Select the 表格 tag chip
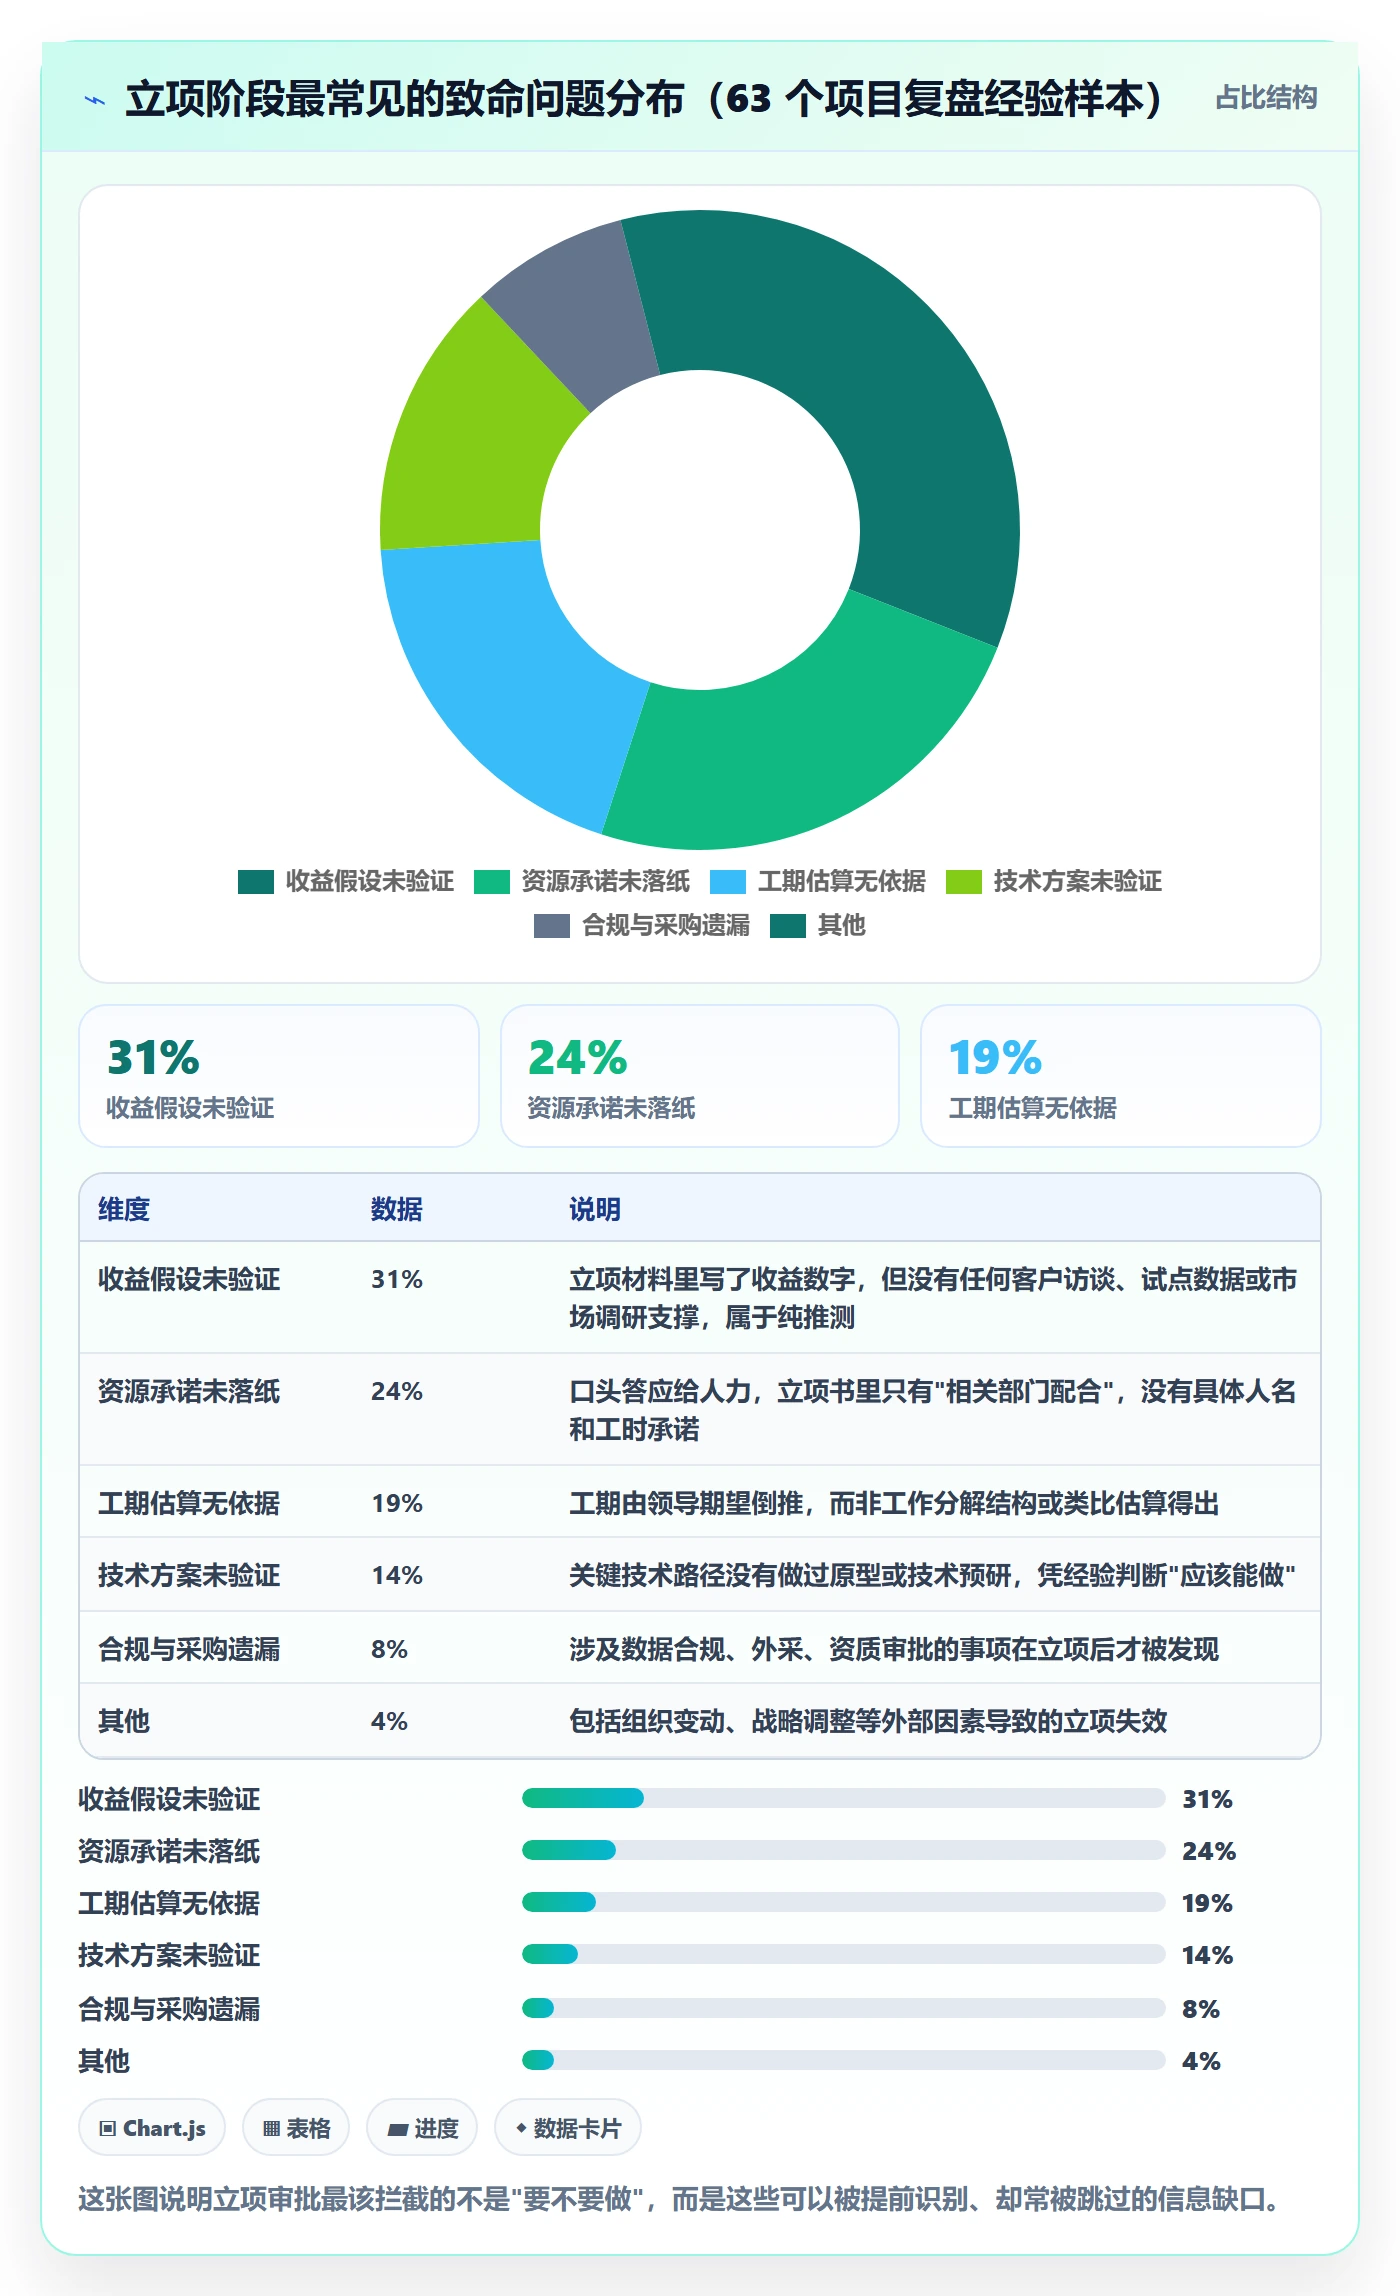The image size is (1400, 2296). [x=296, y=2128]
